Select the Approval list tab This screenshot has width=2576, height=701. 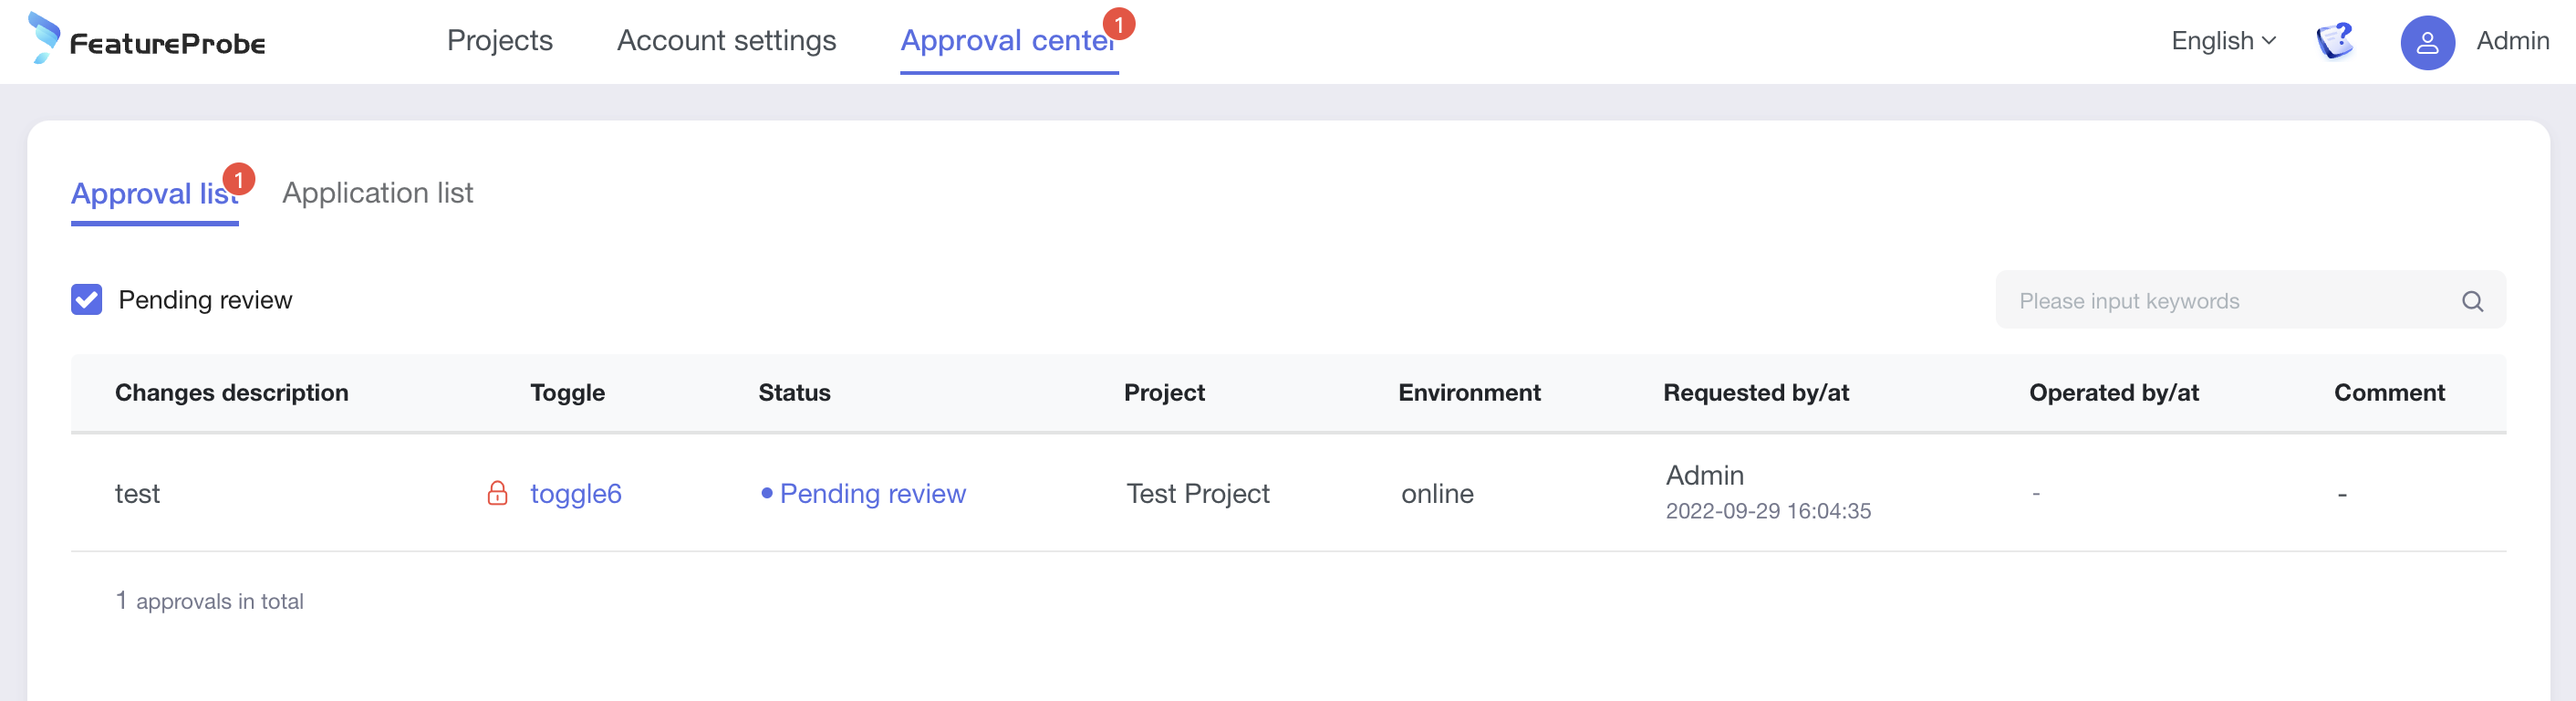click(151, 194)
